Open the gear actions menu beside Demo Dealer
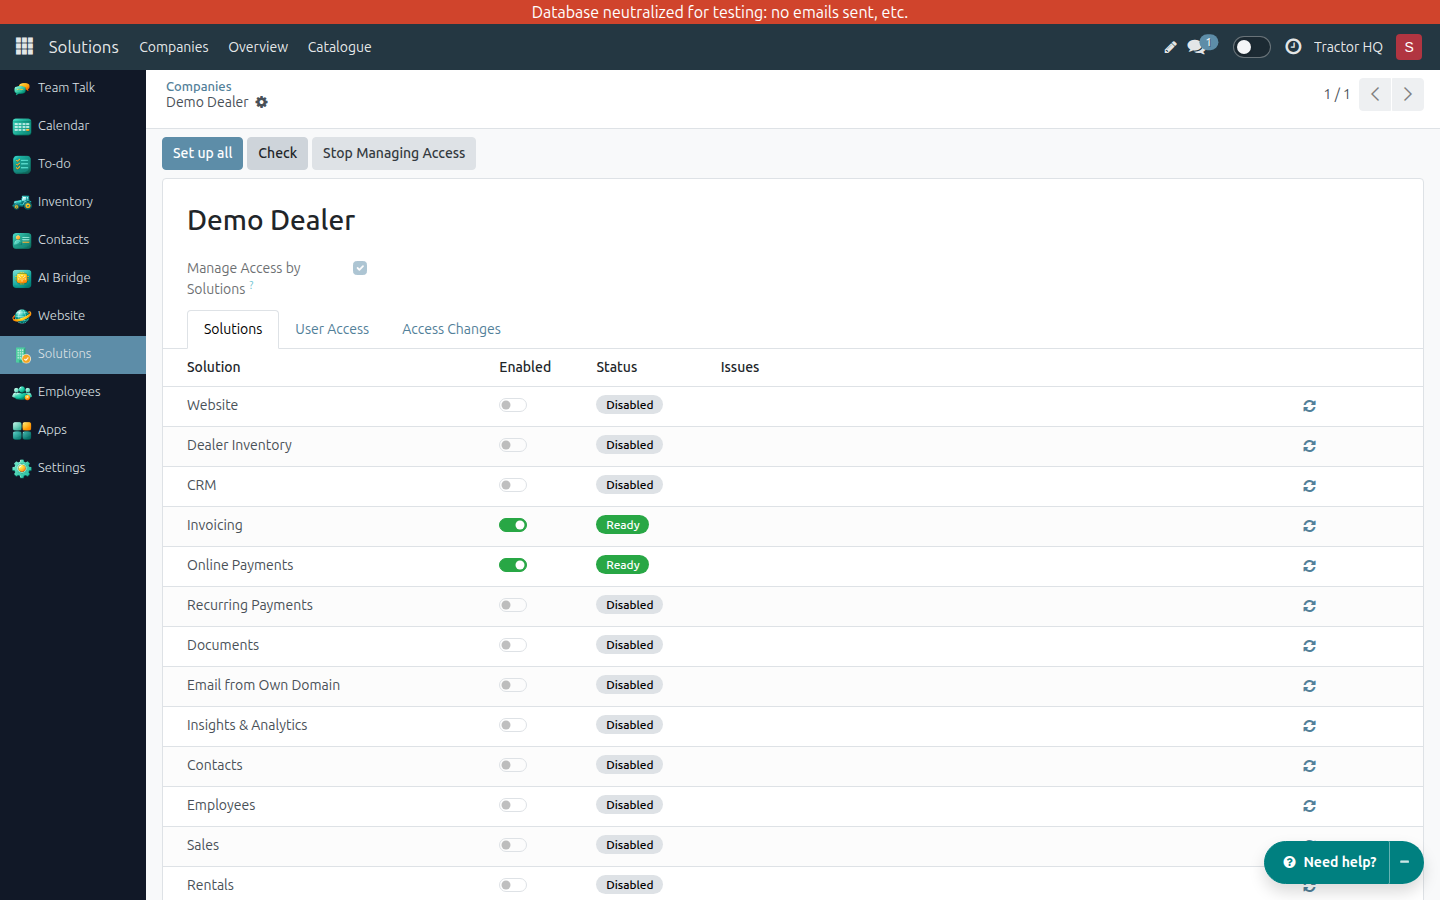Screen dimensions: 1440x900 coord(262,102)
